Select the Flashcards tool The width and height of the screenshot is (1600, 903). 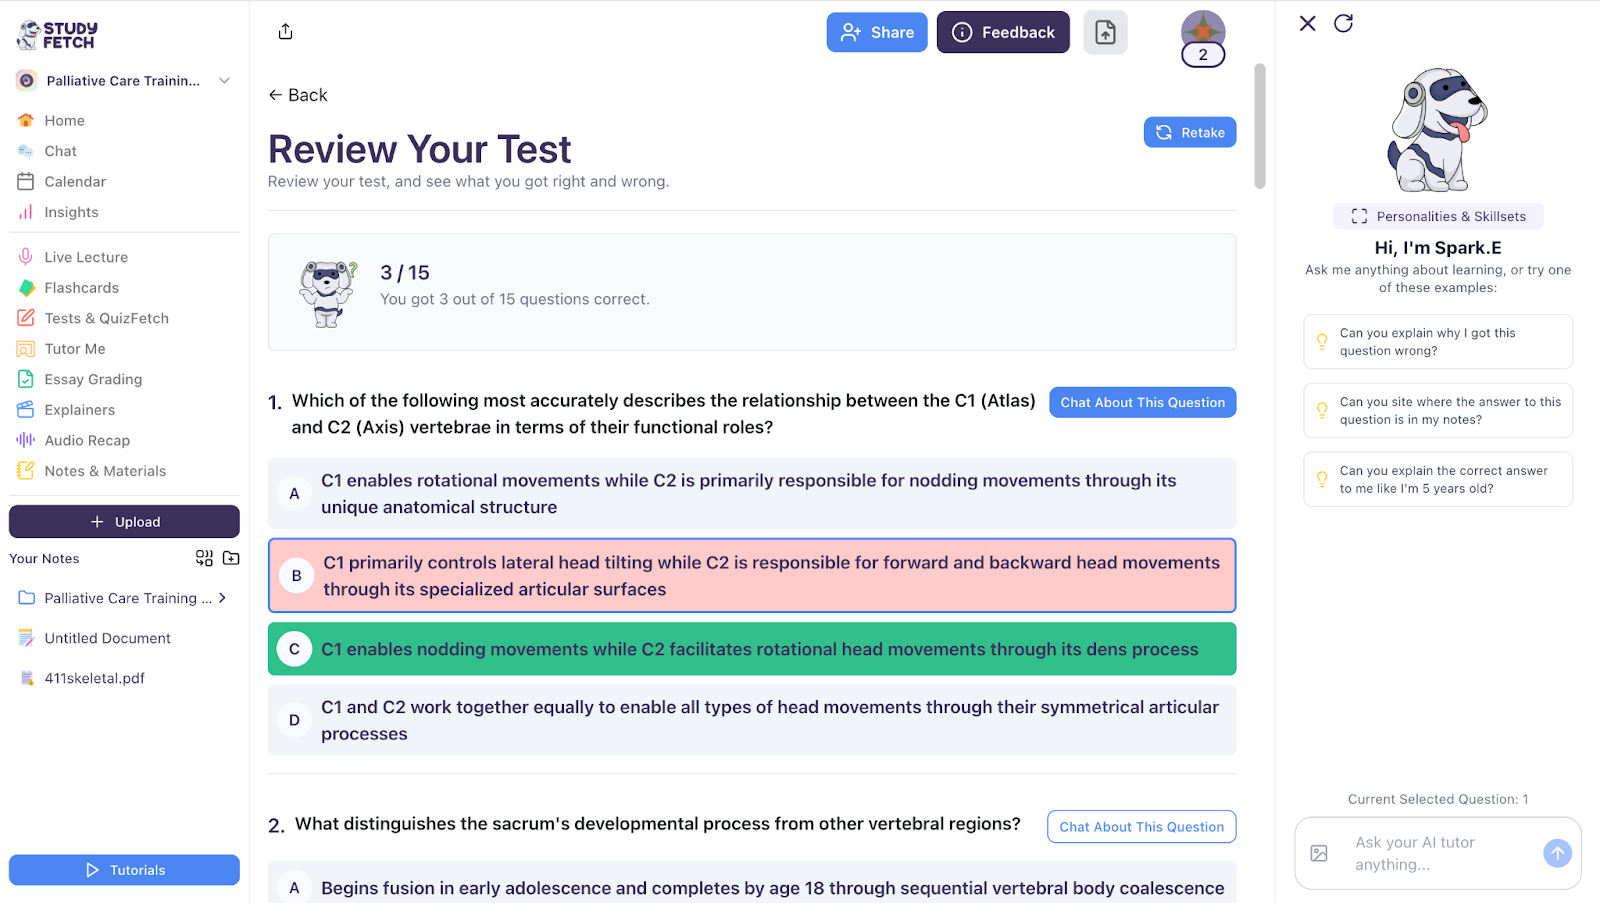click(x=81, y=287)
